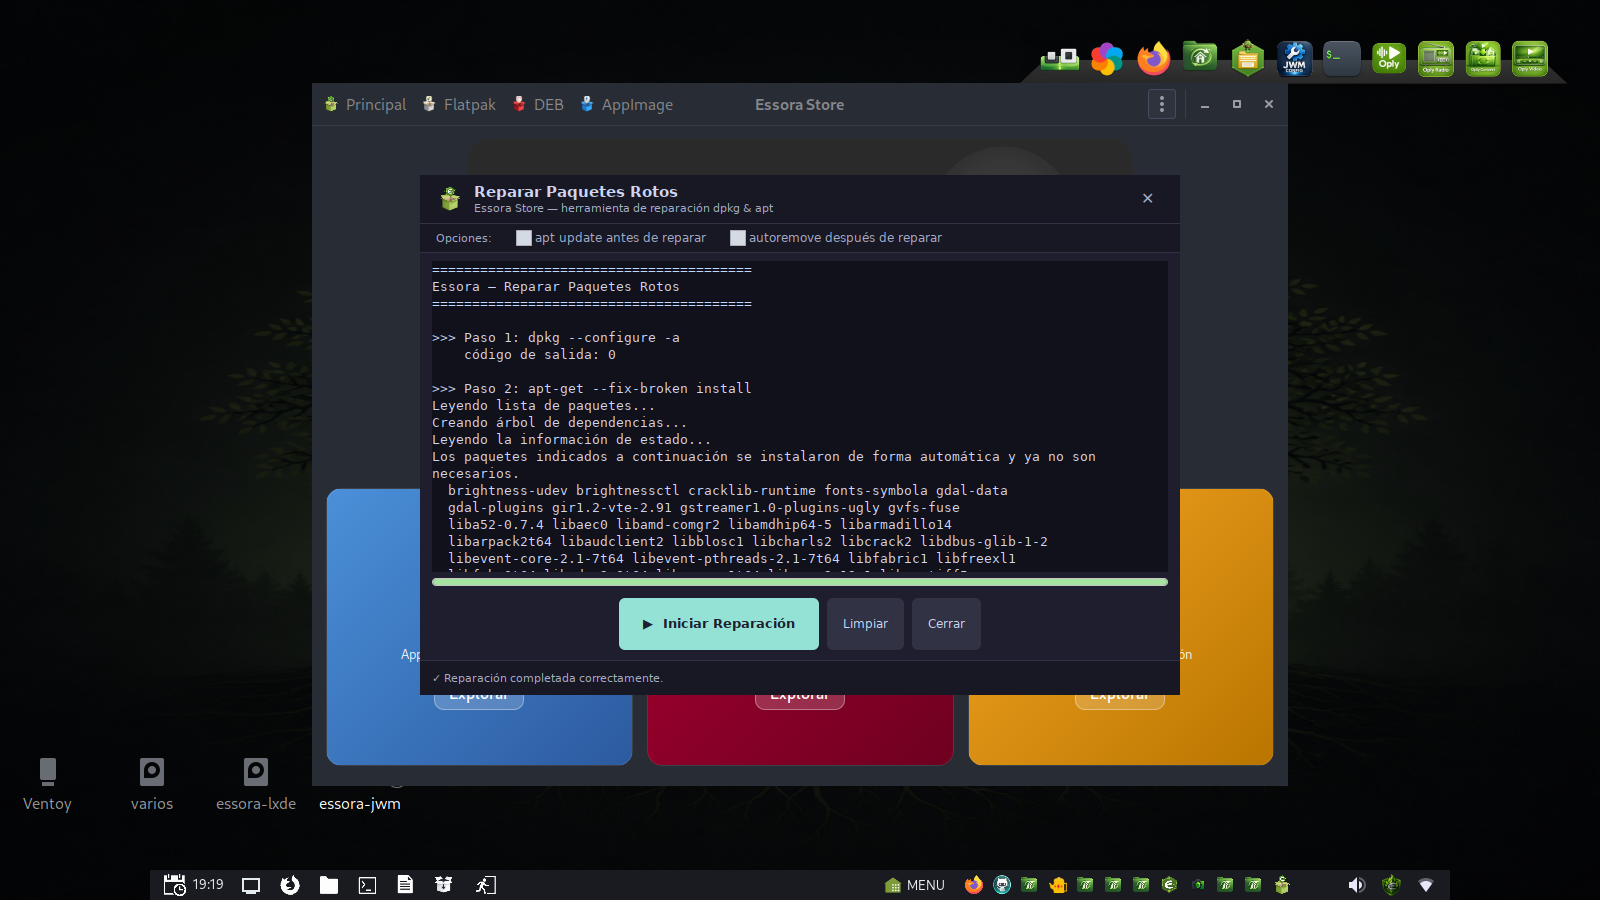Open the calendar clock icon in the taskbar
Viewport: 1600px width, 900px height.
[174, 885]
